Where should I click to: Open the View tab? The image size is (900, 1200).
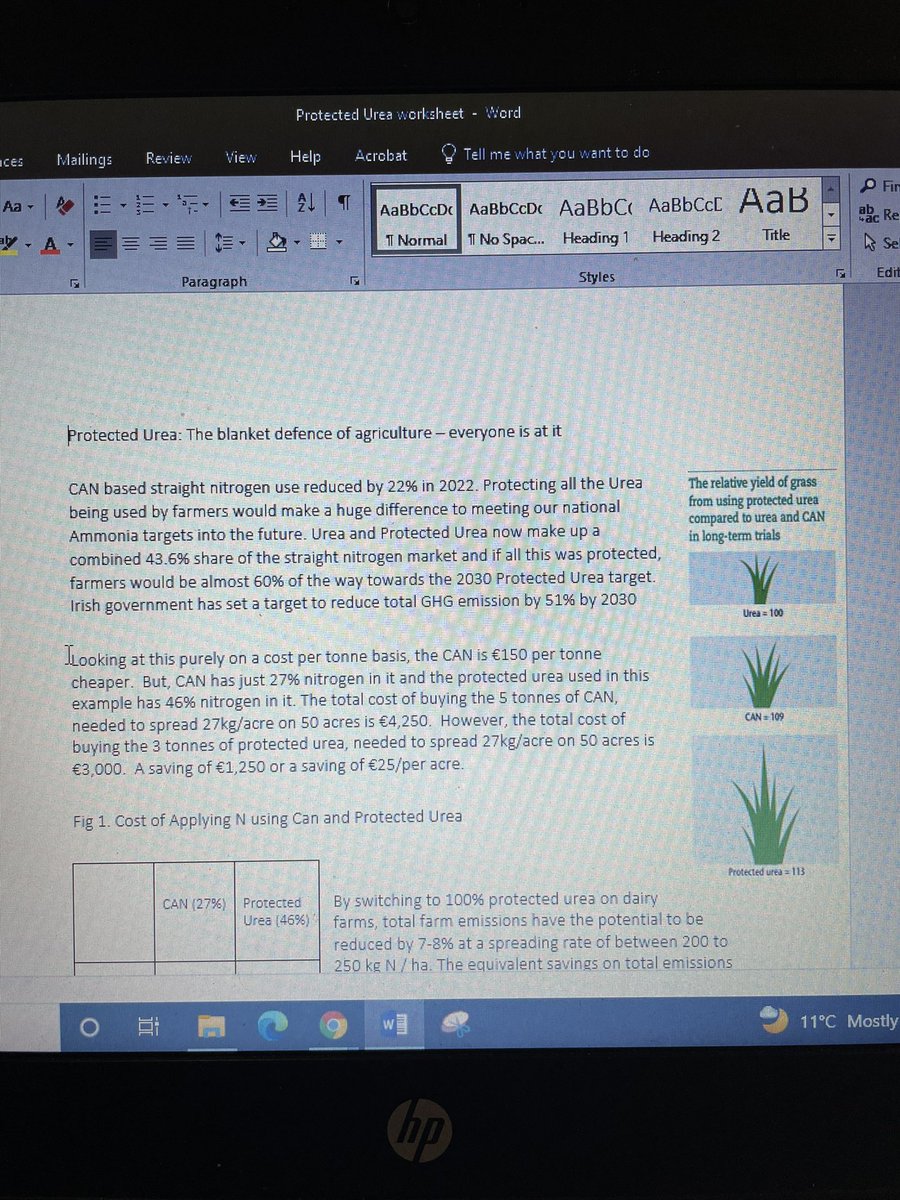point(240,157)
